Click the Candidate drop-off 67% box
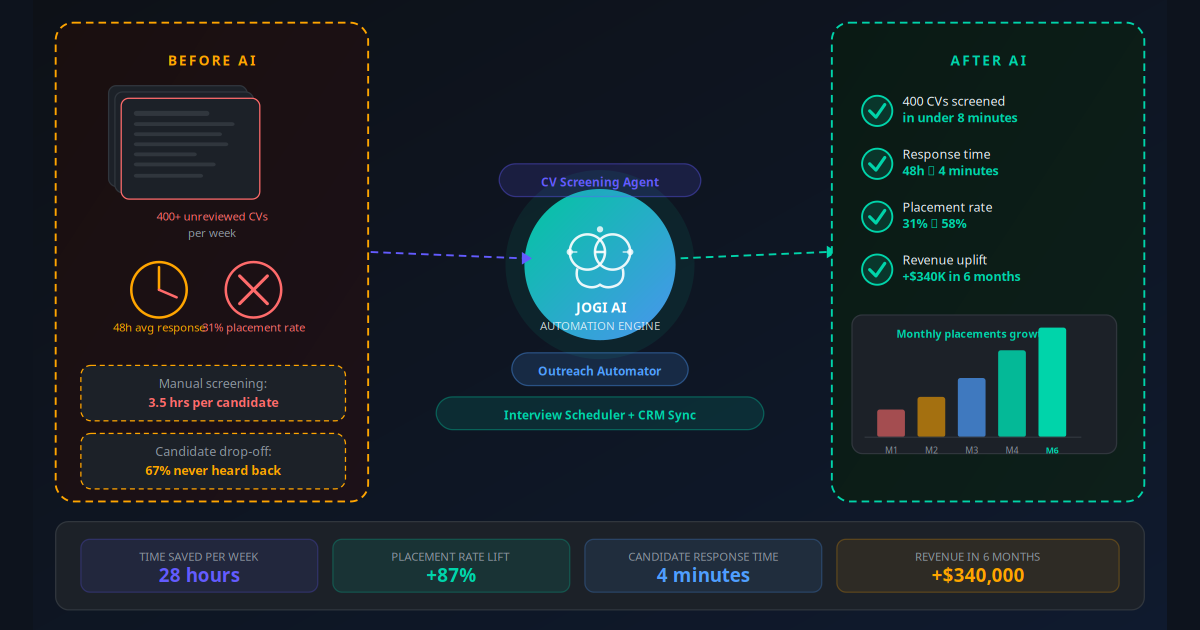Screen dimensions: 1200x630 tap(213, 461)
